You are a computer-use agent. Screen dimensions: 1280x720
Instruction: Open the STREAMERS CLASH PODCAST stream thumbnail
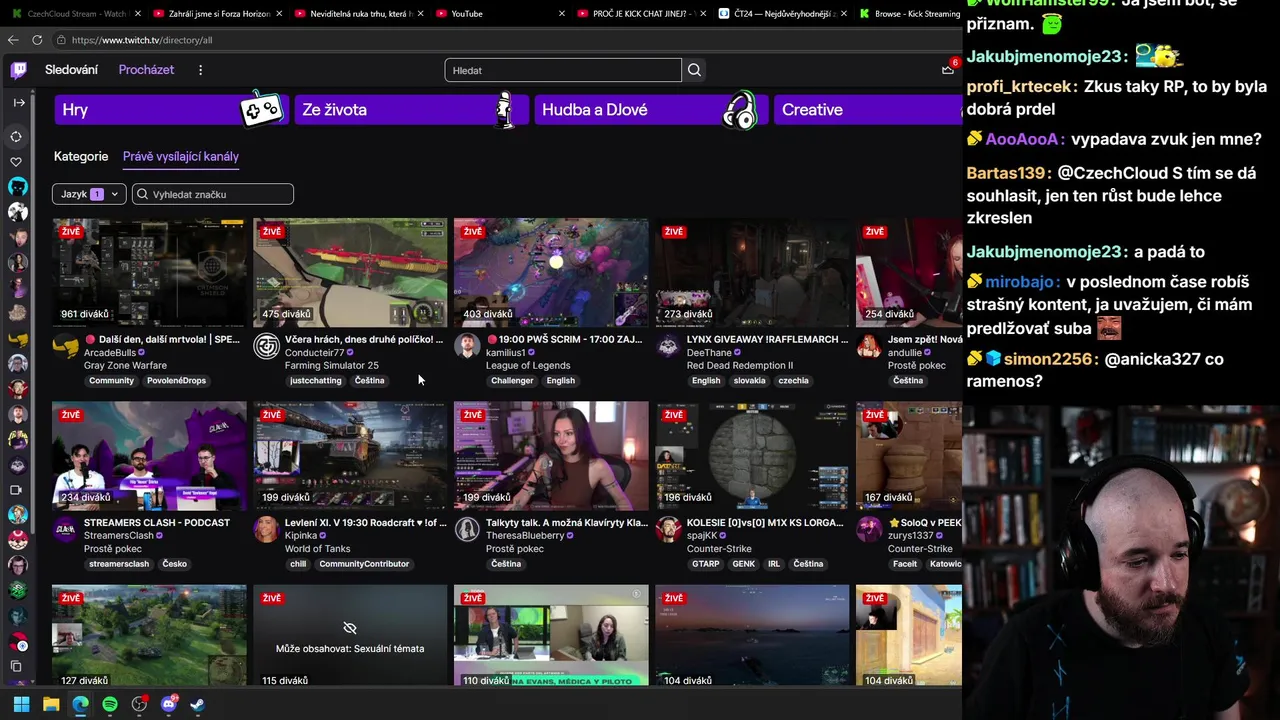click(149, 455)
